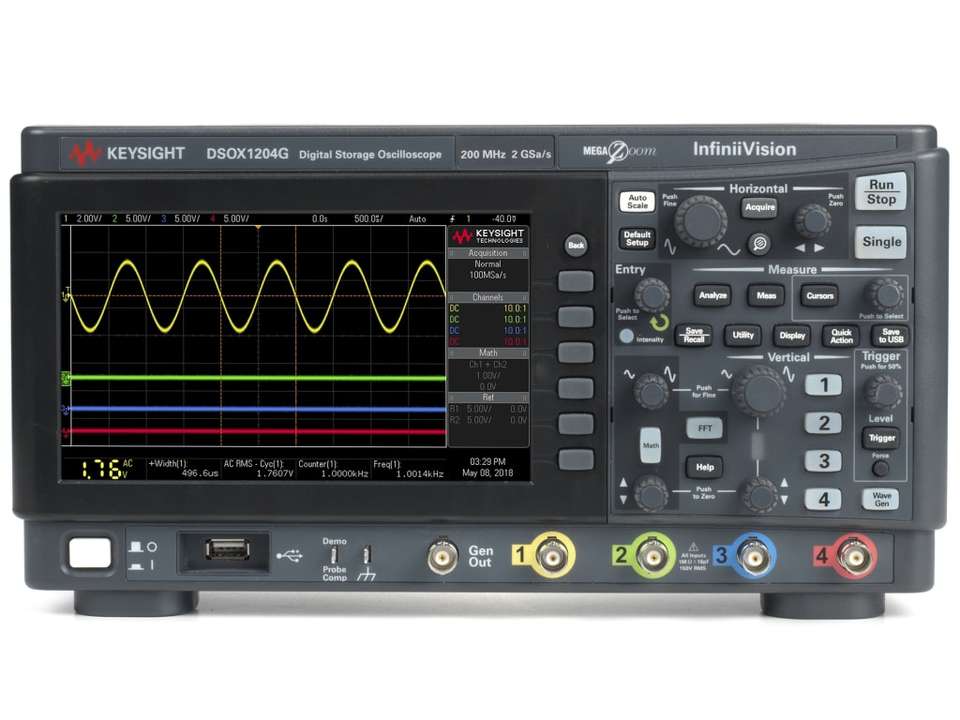Tap the round Intensity key
This screenshot has width=960, height=720.
626,336
